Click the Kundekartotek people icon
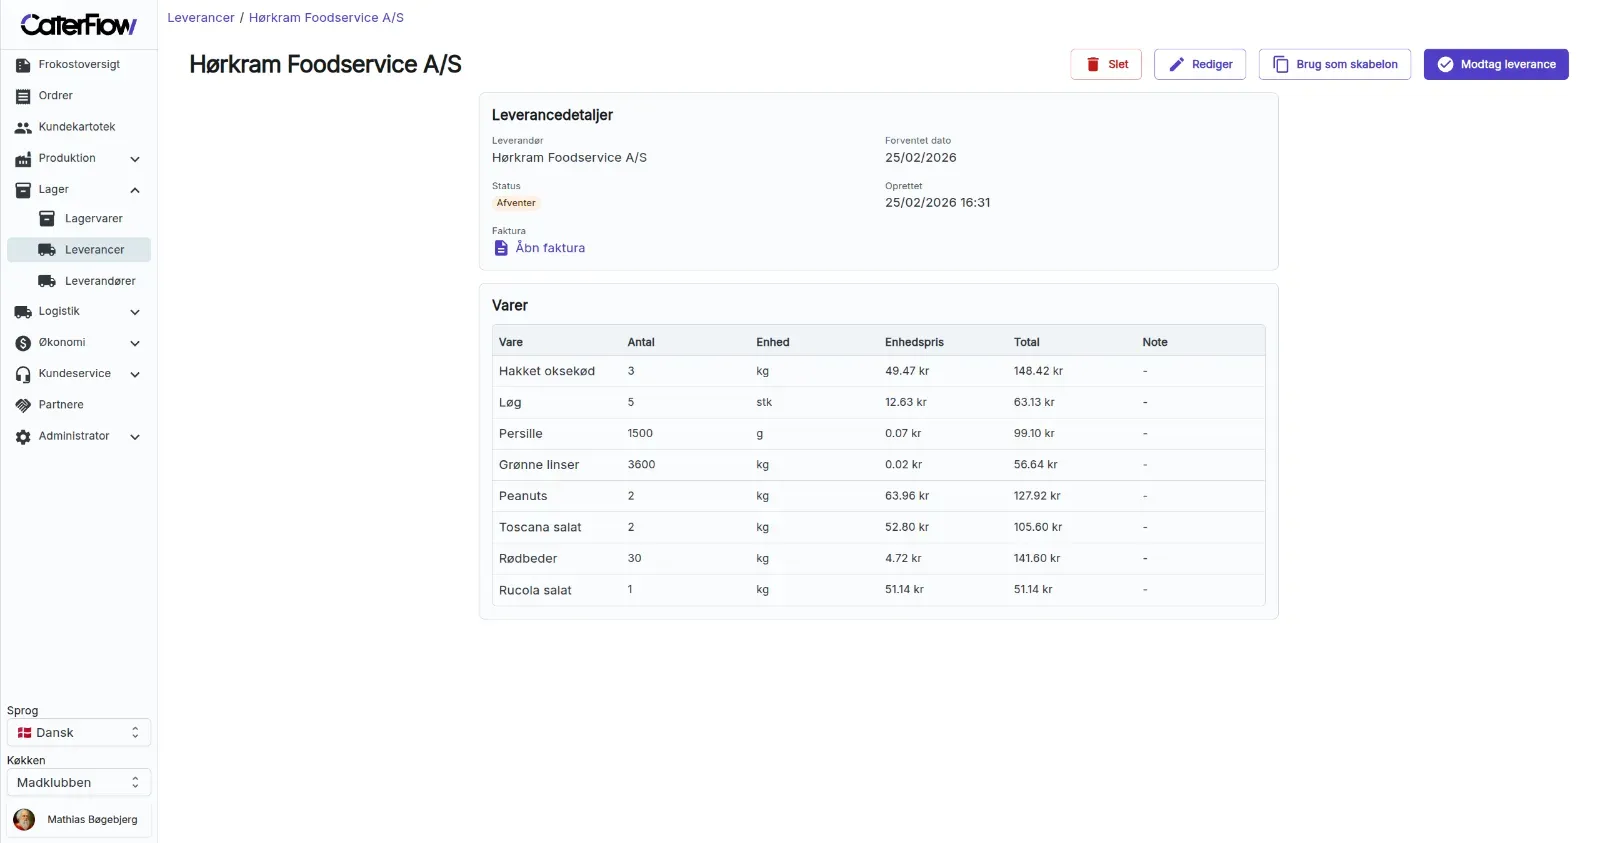This screenshot has width=1600, height=843. [x=23, y=127]
